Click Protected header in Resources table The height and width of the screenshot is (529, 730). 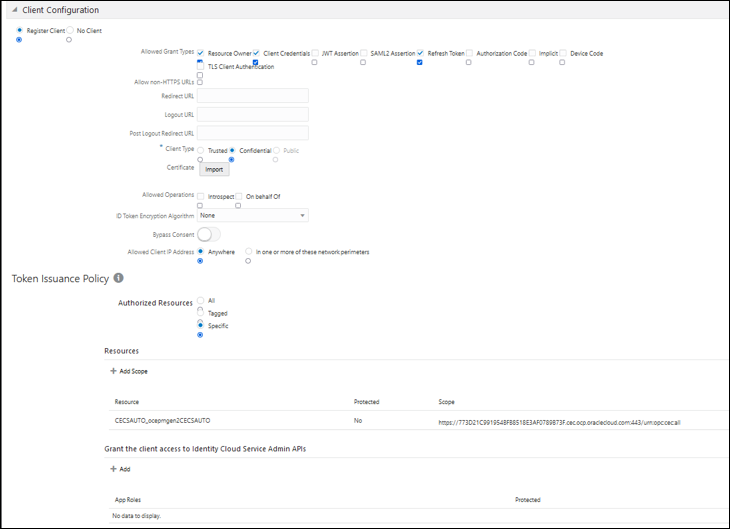click(x=366, y=402)
